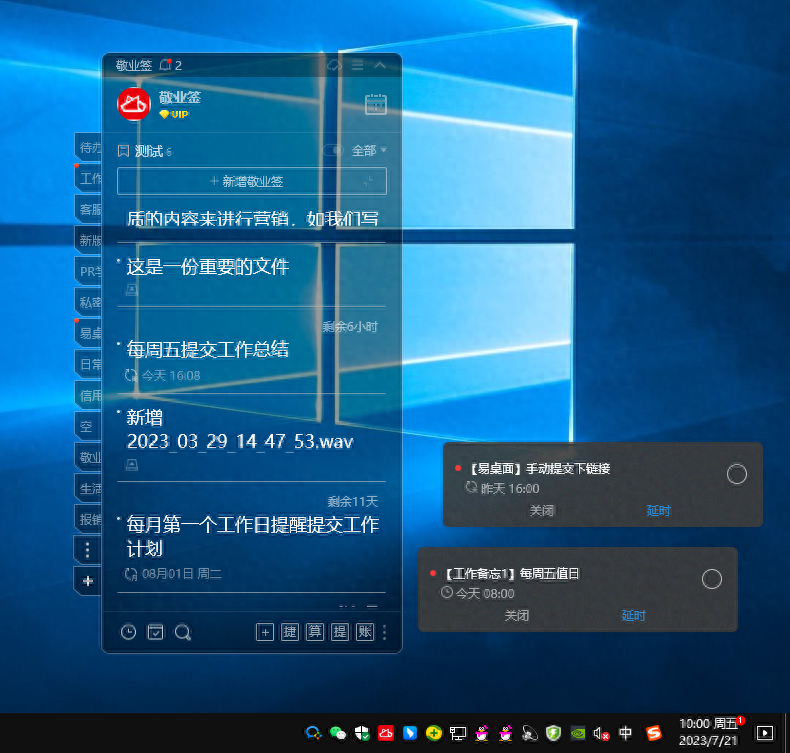Collapse the window with the up chevron

pos(380,65)
